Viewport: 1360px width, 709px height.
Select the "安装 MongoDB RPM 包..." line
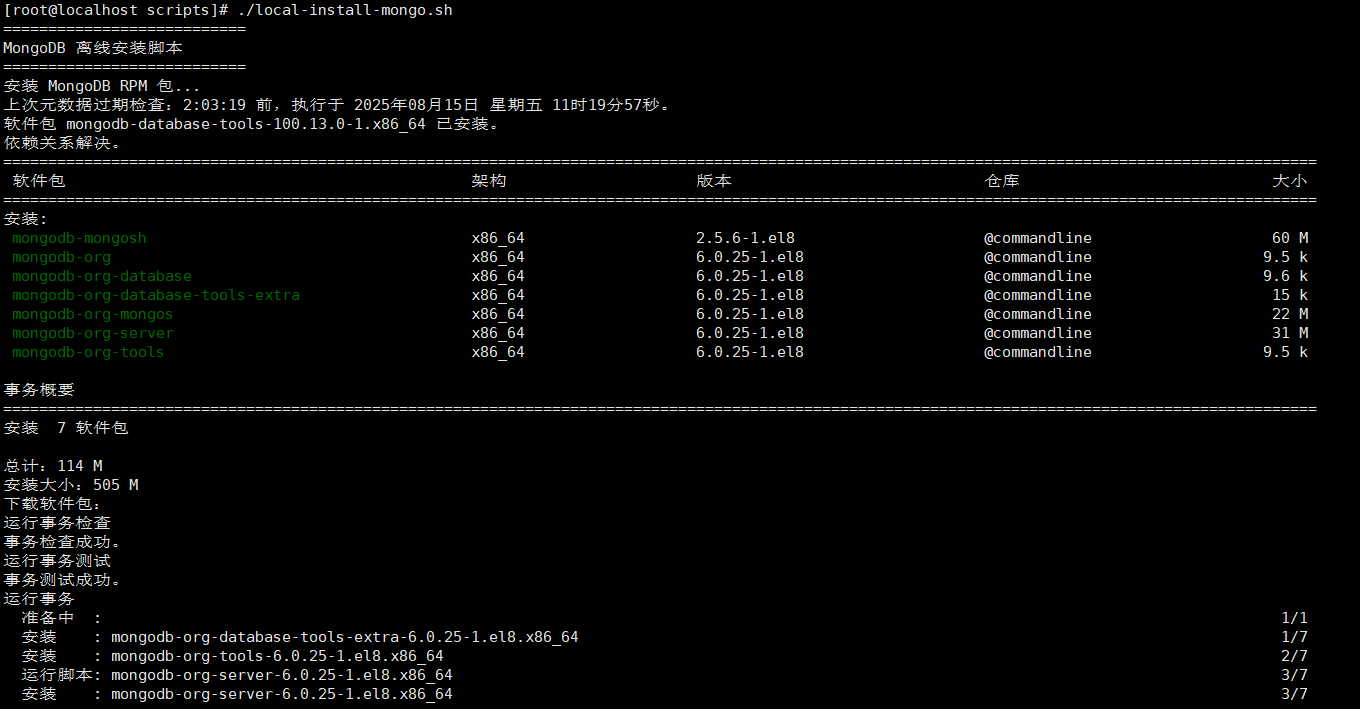tap(102, 86)
